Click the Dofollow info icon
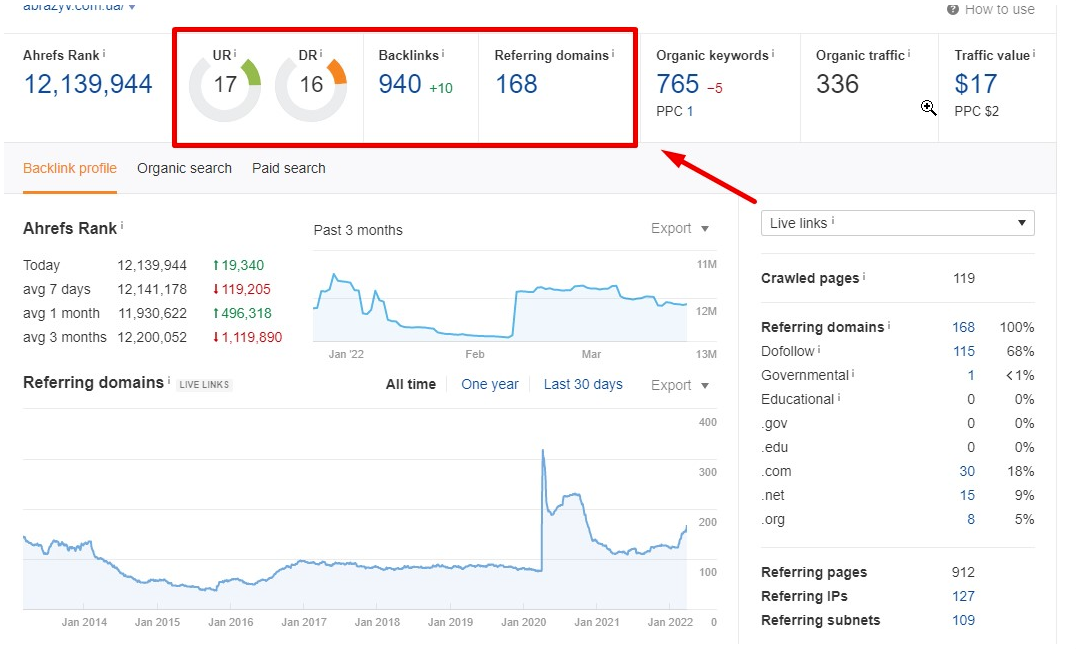The height and width of the screenshot is (649, 1076). click(819, 351)
